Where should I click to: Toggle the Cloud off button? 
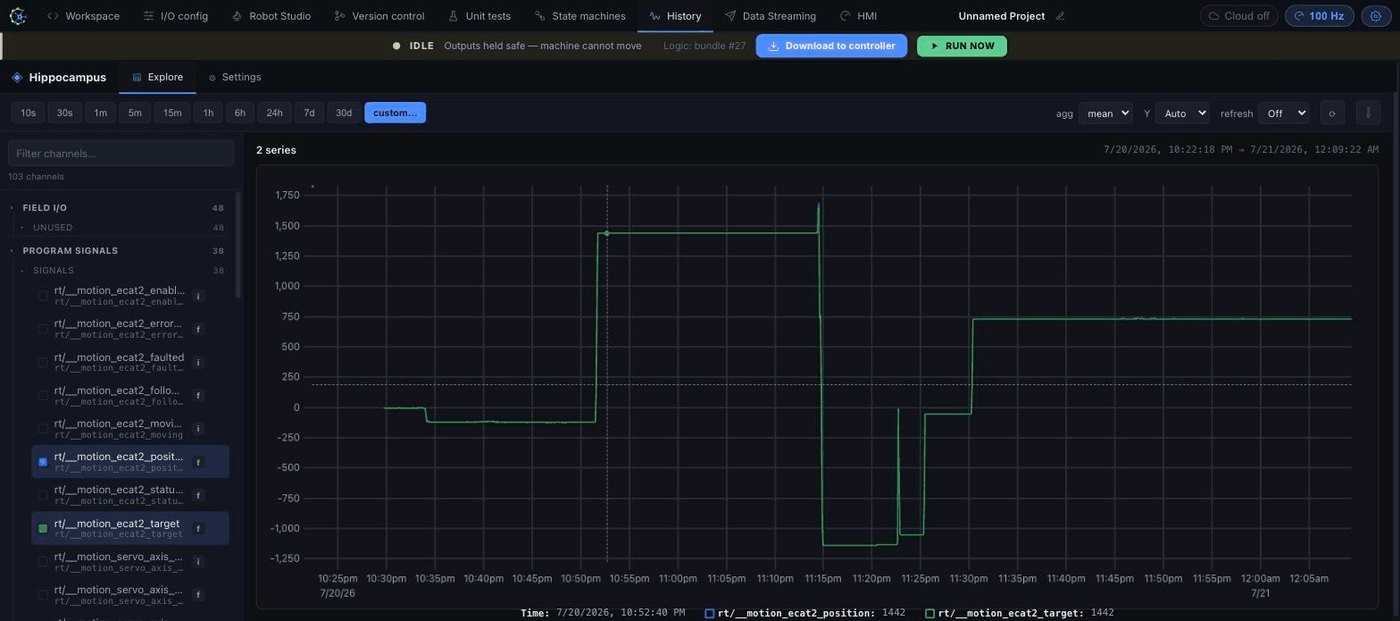point(1239,16)
